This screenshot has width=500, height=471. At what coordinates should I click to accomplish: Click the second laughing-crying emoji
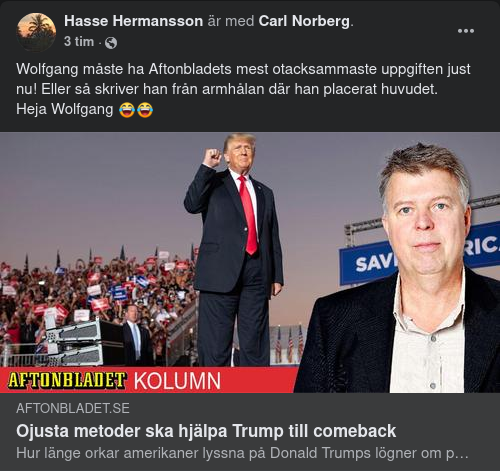[x=145, y=110]
